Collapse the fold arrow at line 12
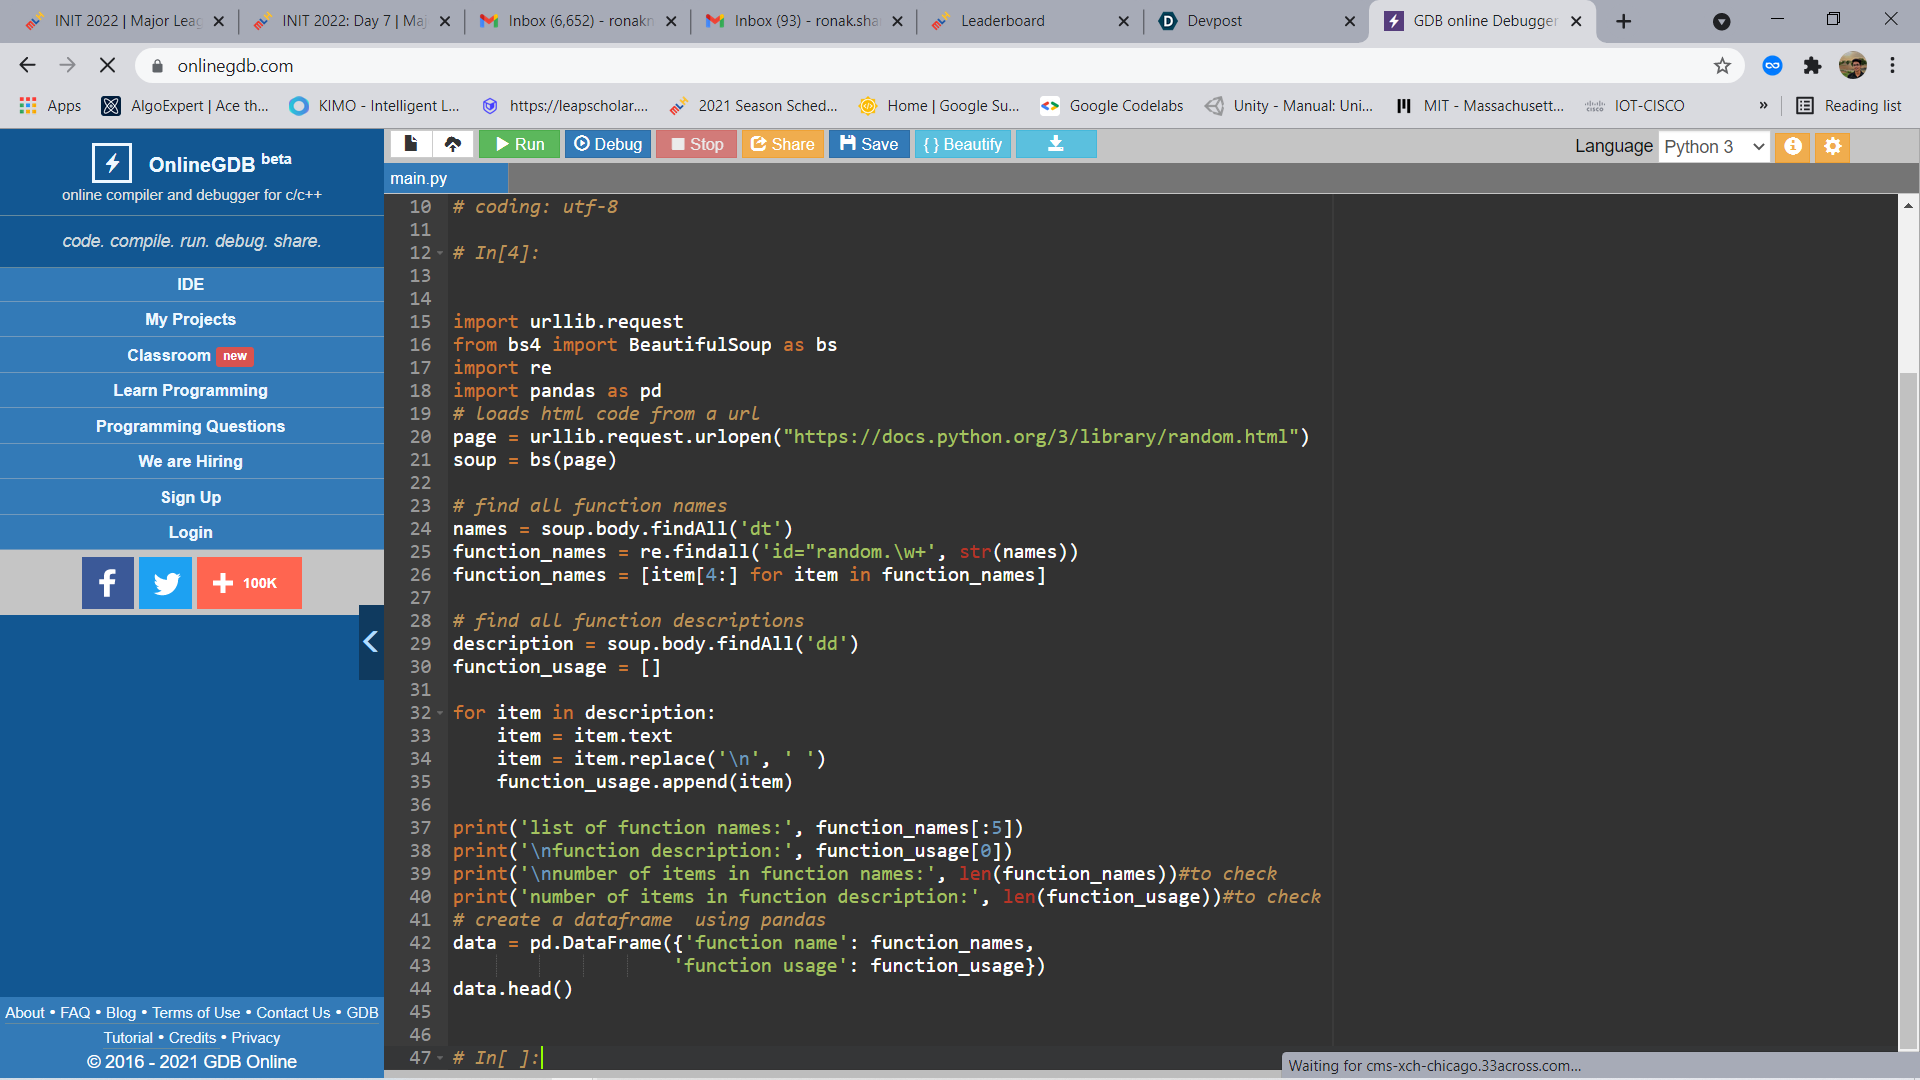The width and height of the screenshot is (1920, 1080). tap(440, 253)
